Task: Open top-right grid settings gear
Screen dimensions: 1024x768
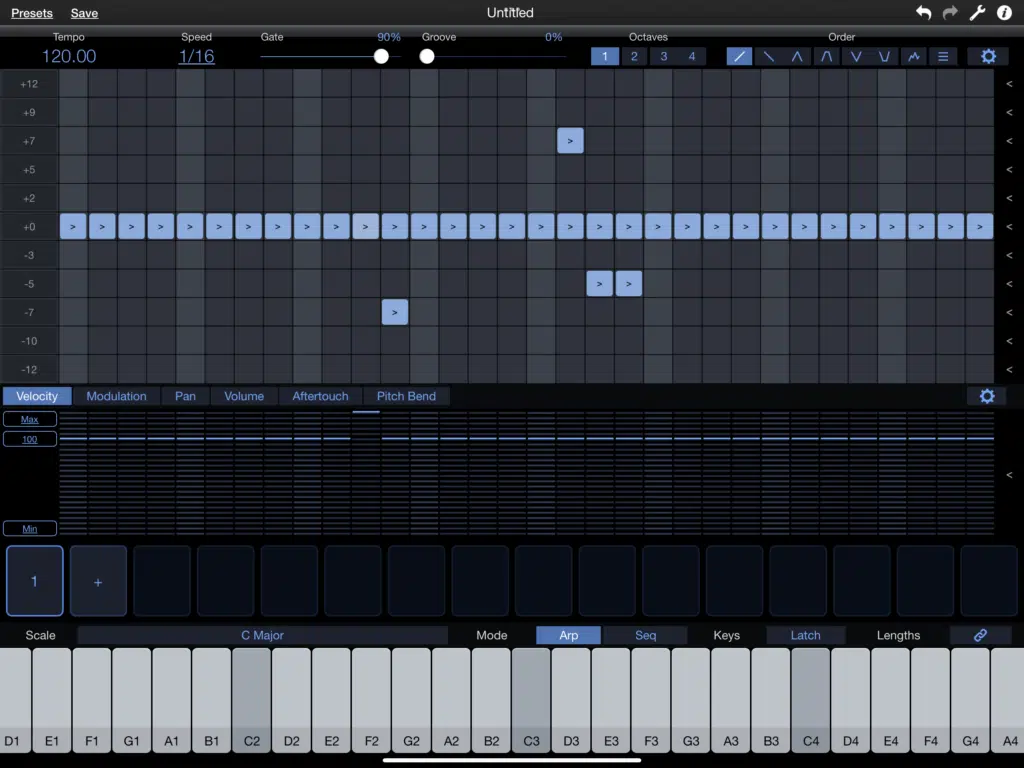Action: click(x=989, y=56)
